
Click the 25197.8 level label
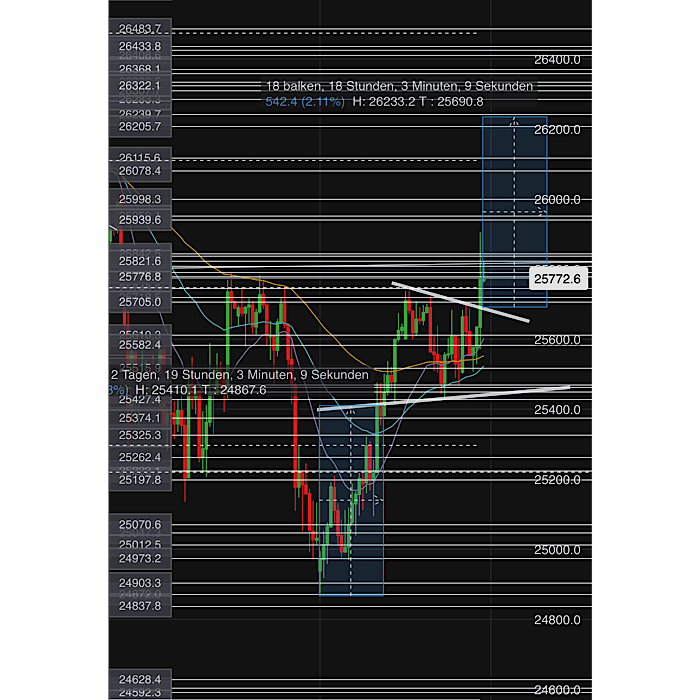140,480
